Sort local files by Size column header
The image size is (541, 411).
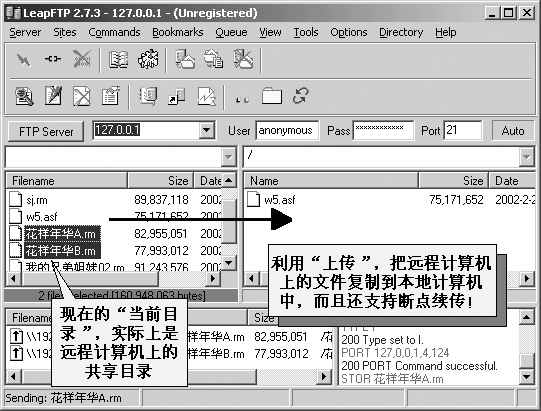pyautogui.click(x=160, y=181)
